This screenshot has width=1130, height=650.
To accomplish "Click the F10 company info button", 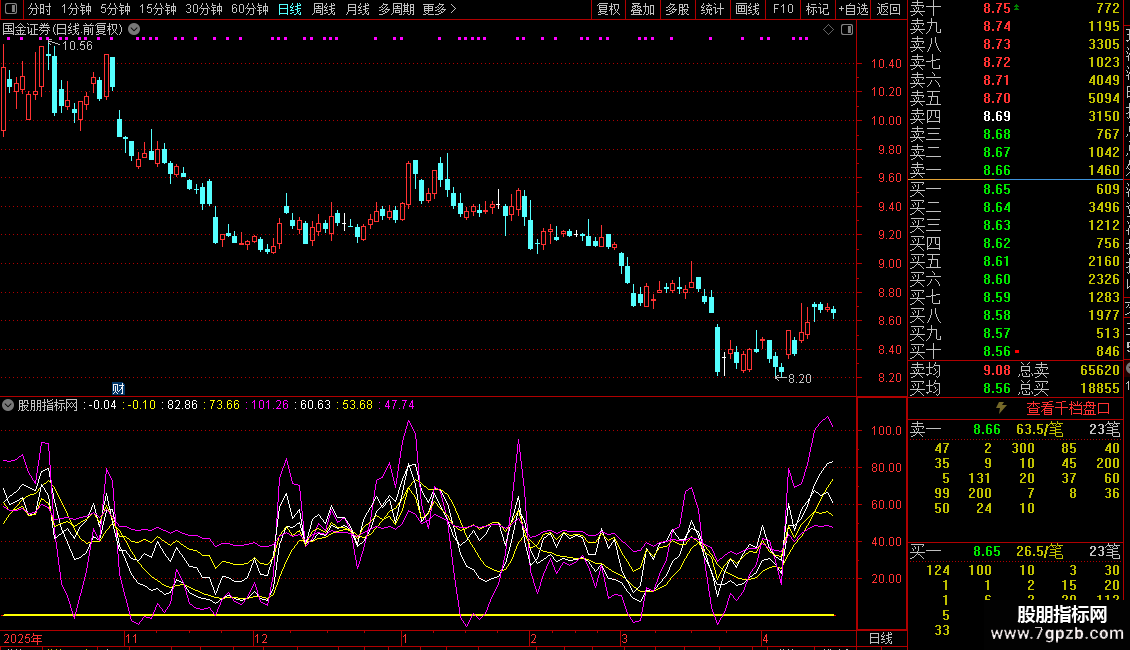I will click(x=783, y=9).
